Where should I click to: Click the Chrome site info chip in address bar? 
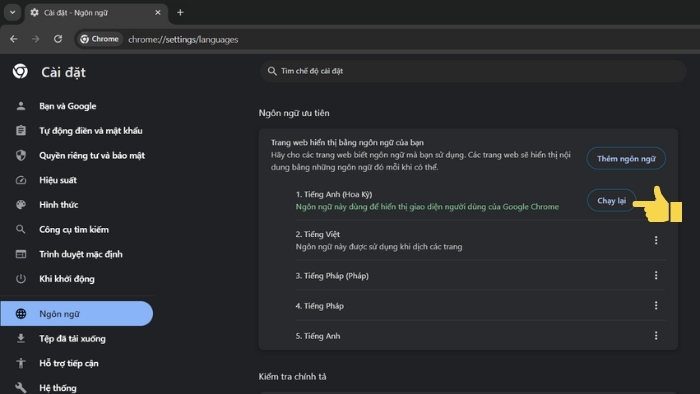pos(99,39)
